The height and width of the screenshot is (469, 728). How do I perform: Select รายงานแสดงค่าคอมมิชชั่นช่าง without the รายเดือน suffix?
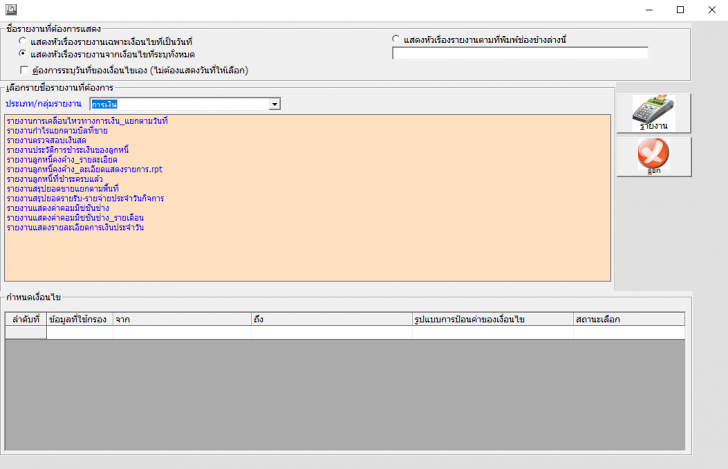coord(58,208)
